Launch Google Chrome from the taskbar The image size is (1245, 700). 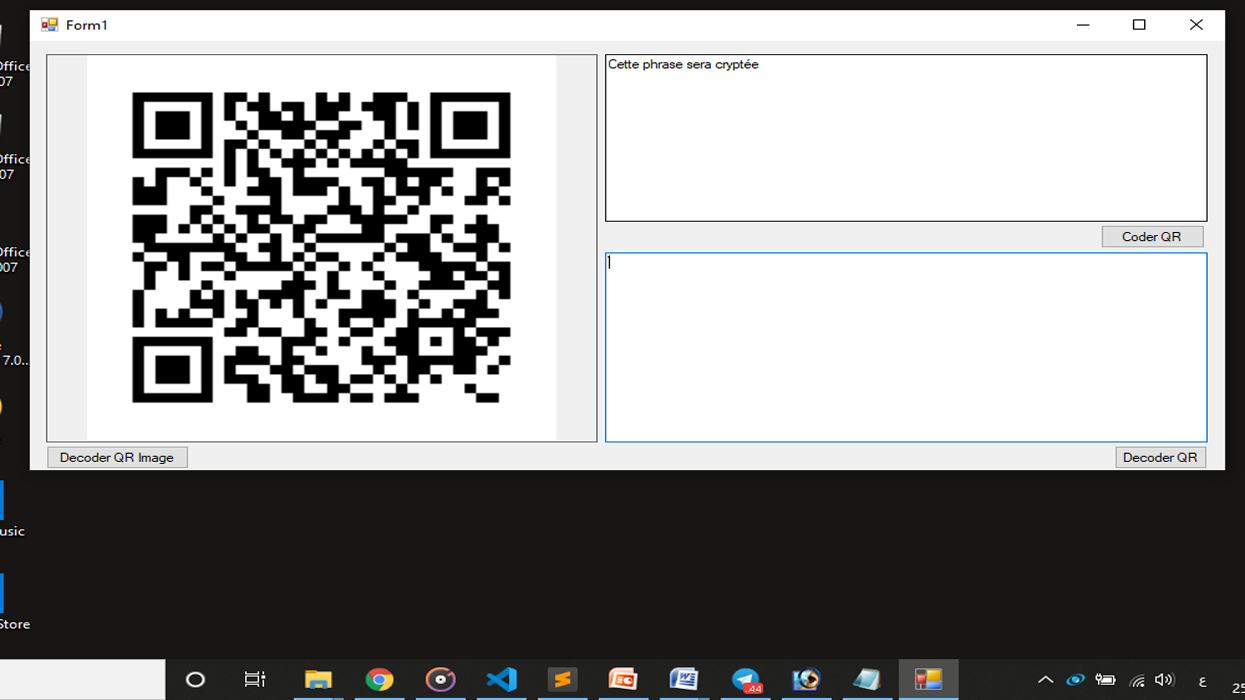[379, 680]
